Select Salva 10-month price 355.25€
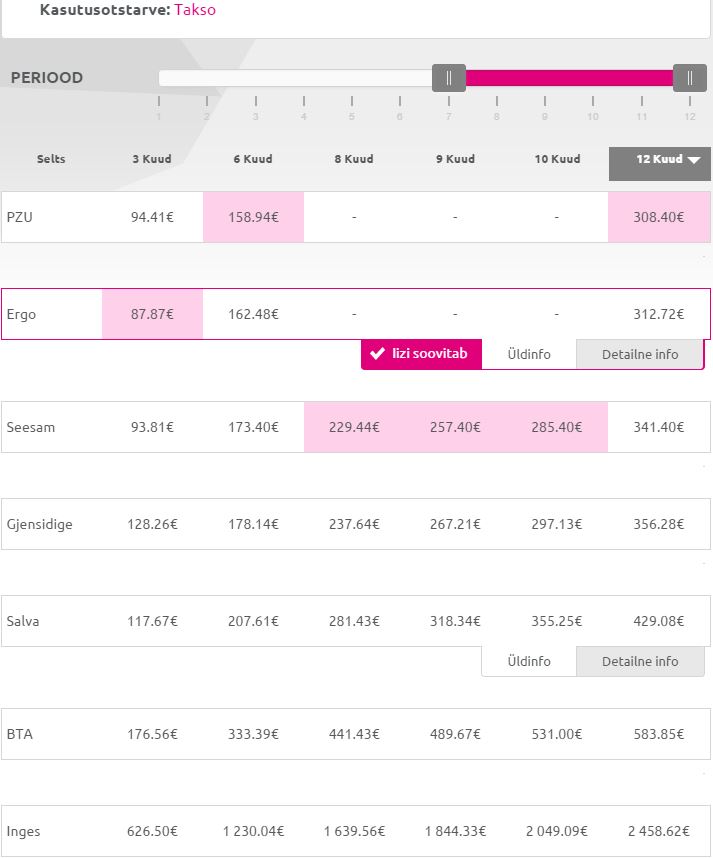This screenshot has width=713, height=858. [x=557, y=621]
